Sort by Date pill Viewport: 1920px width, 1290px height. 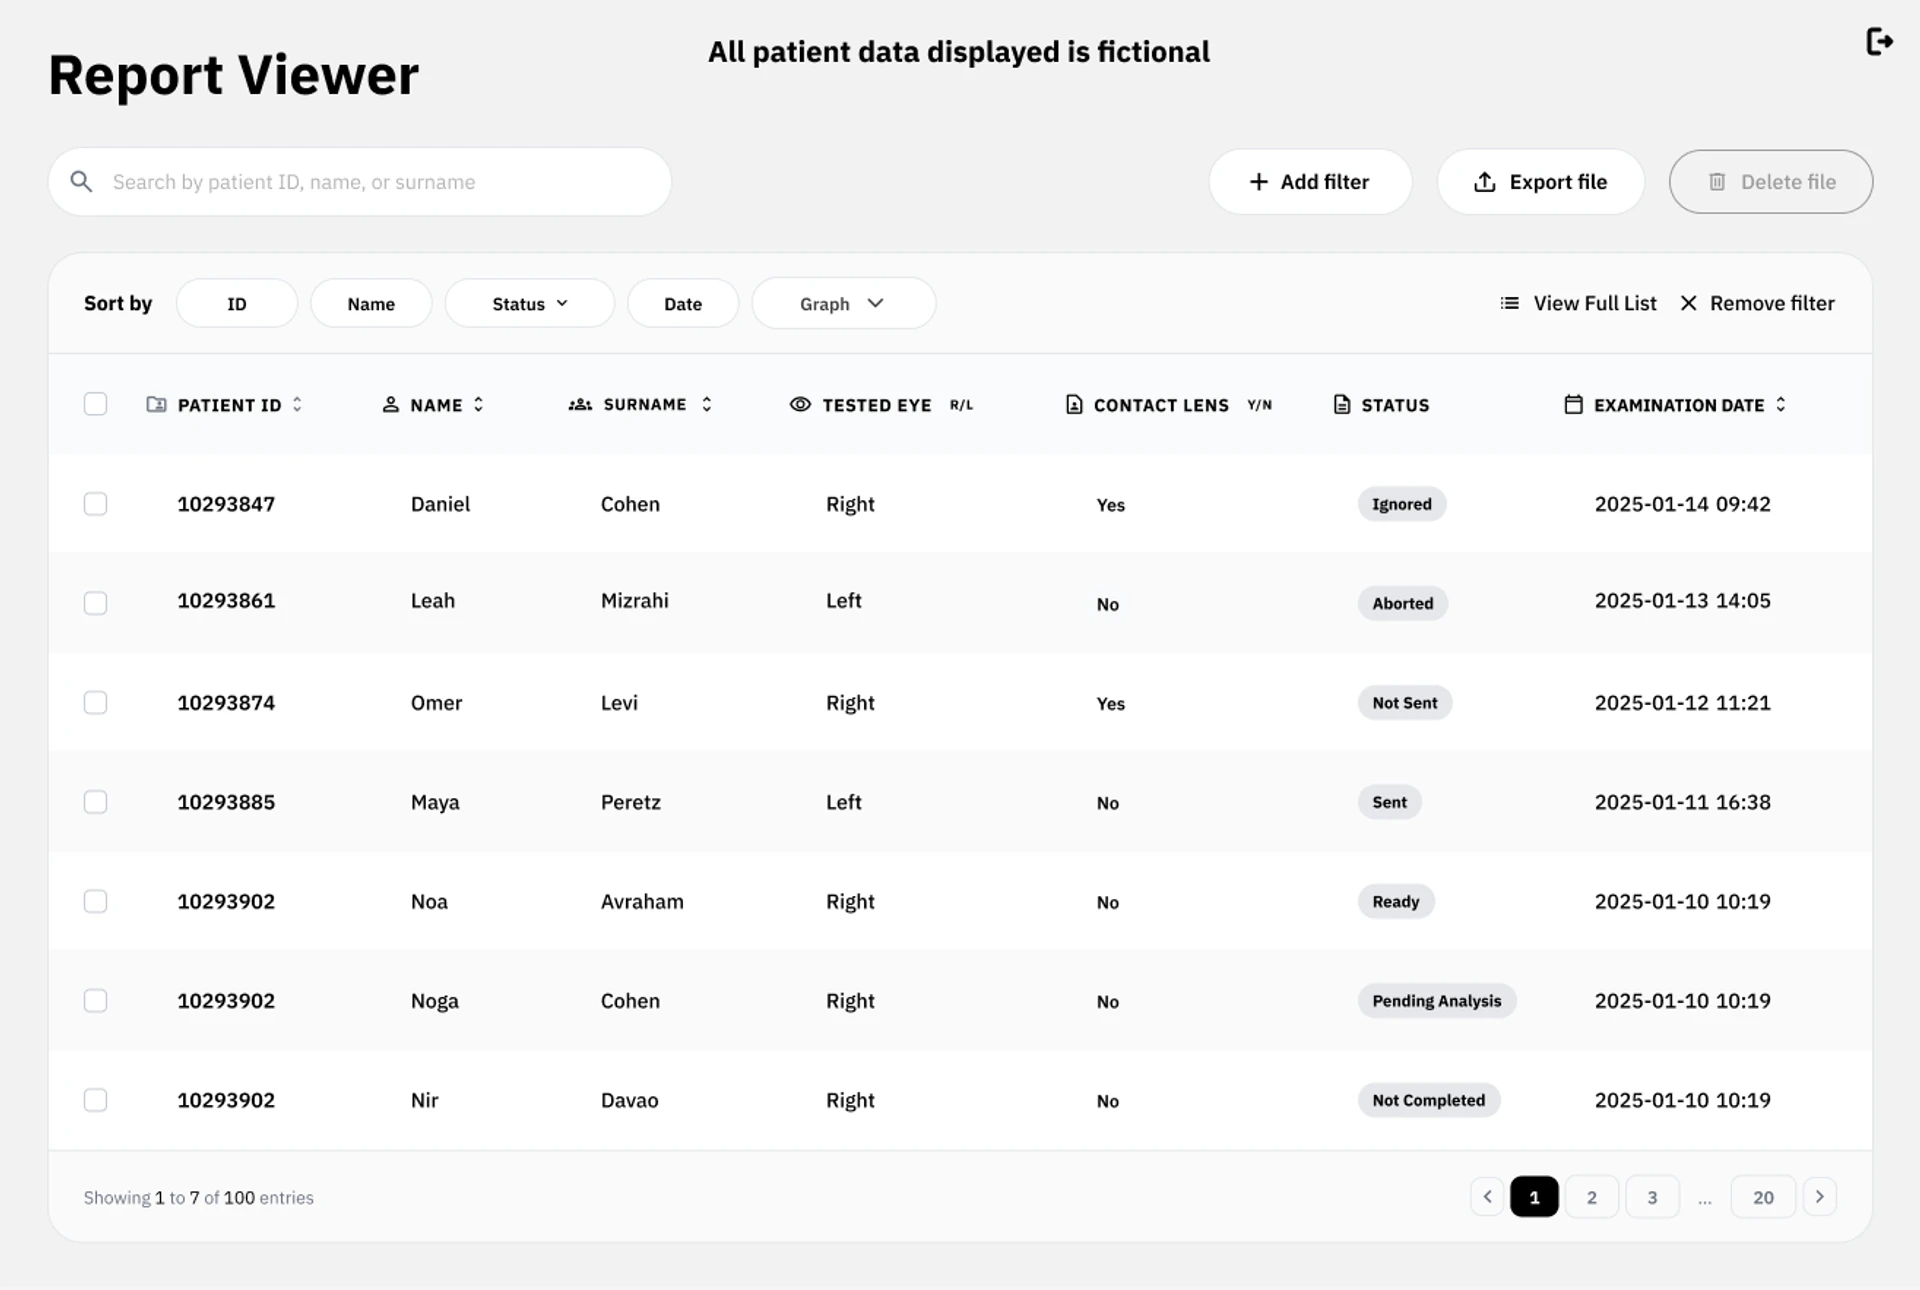683,303
